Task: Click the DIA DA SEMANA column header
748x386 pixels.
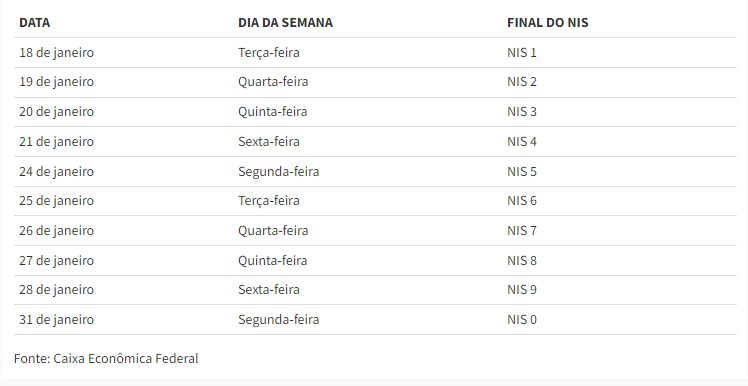Action: (x=285, y=22)
